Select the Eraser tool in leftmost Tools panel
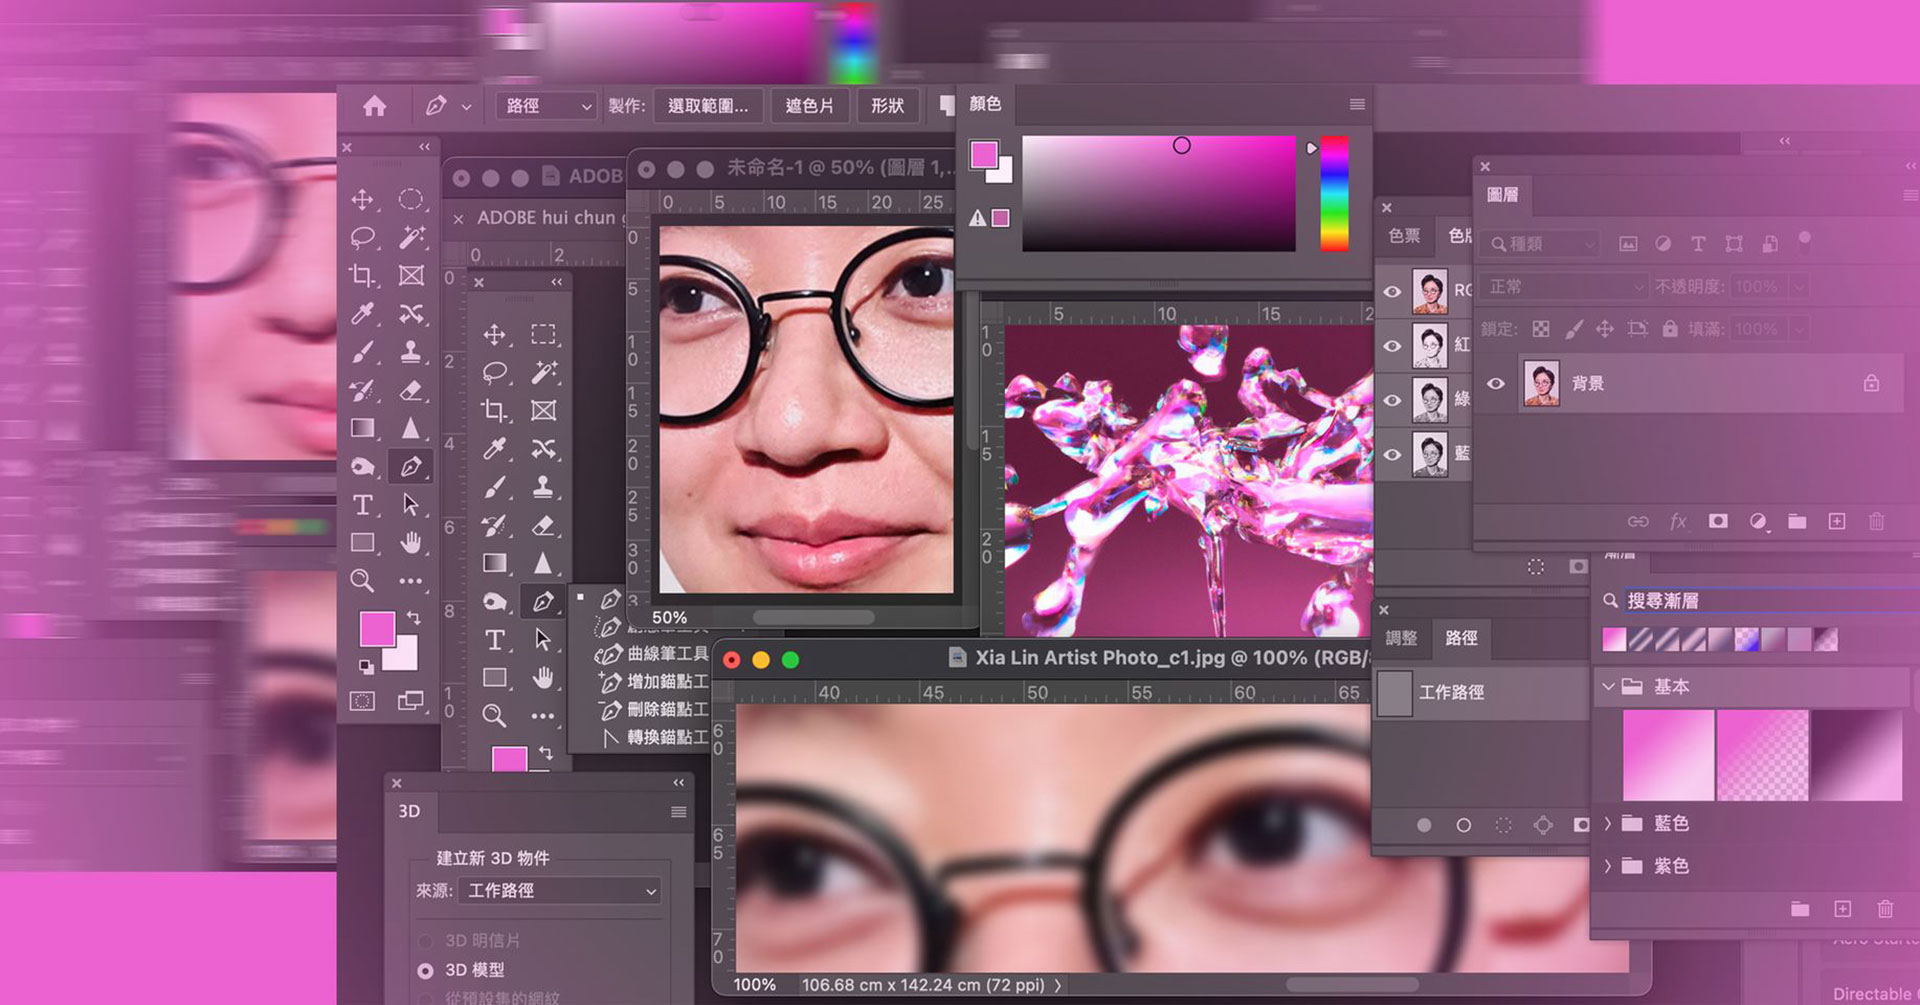 [x=410, y=390]
